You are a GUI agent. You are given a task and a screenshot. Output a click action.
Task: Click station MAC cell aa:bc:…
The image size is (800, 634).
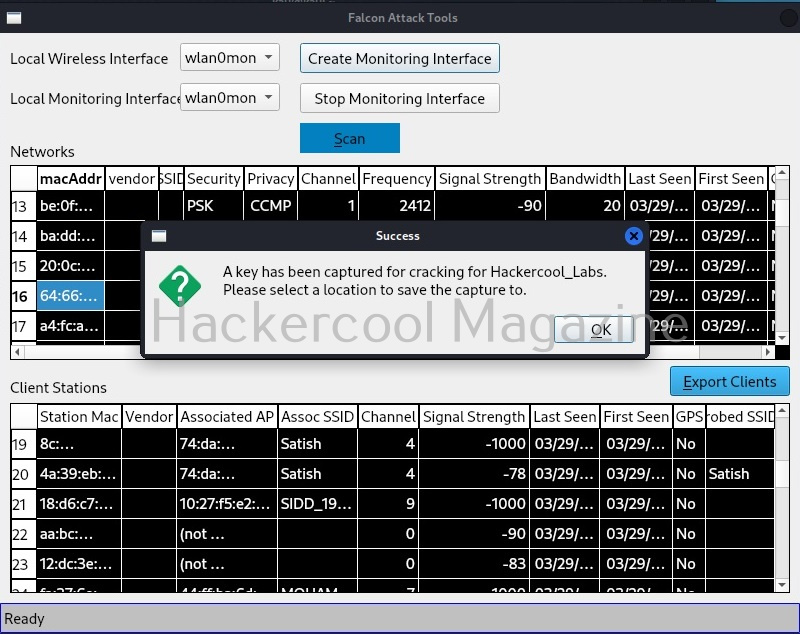79,534
